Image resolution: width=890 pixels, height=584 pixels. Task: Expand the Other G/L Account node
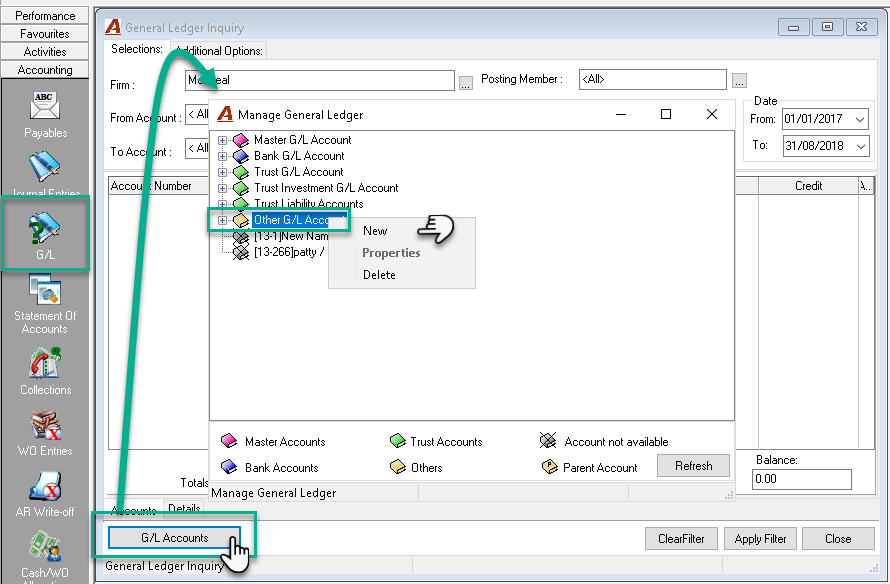(x=222, y=220)
